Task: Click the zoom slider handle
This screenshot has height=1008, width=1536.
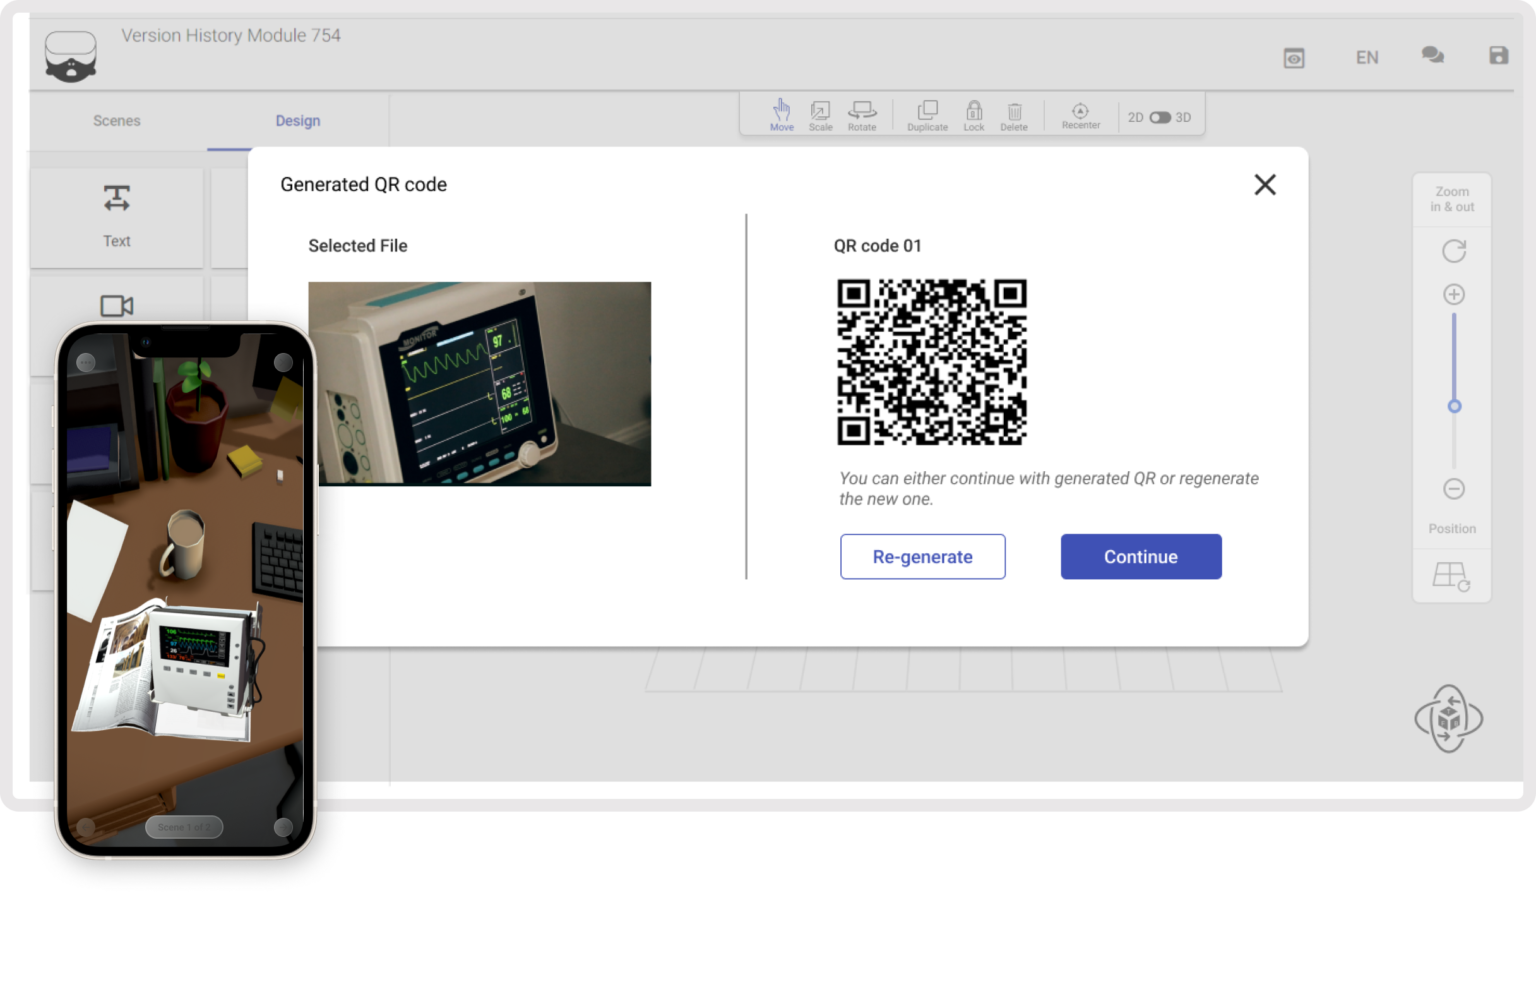Action: [x=1454, y=406]
